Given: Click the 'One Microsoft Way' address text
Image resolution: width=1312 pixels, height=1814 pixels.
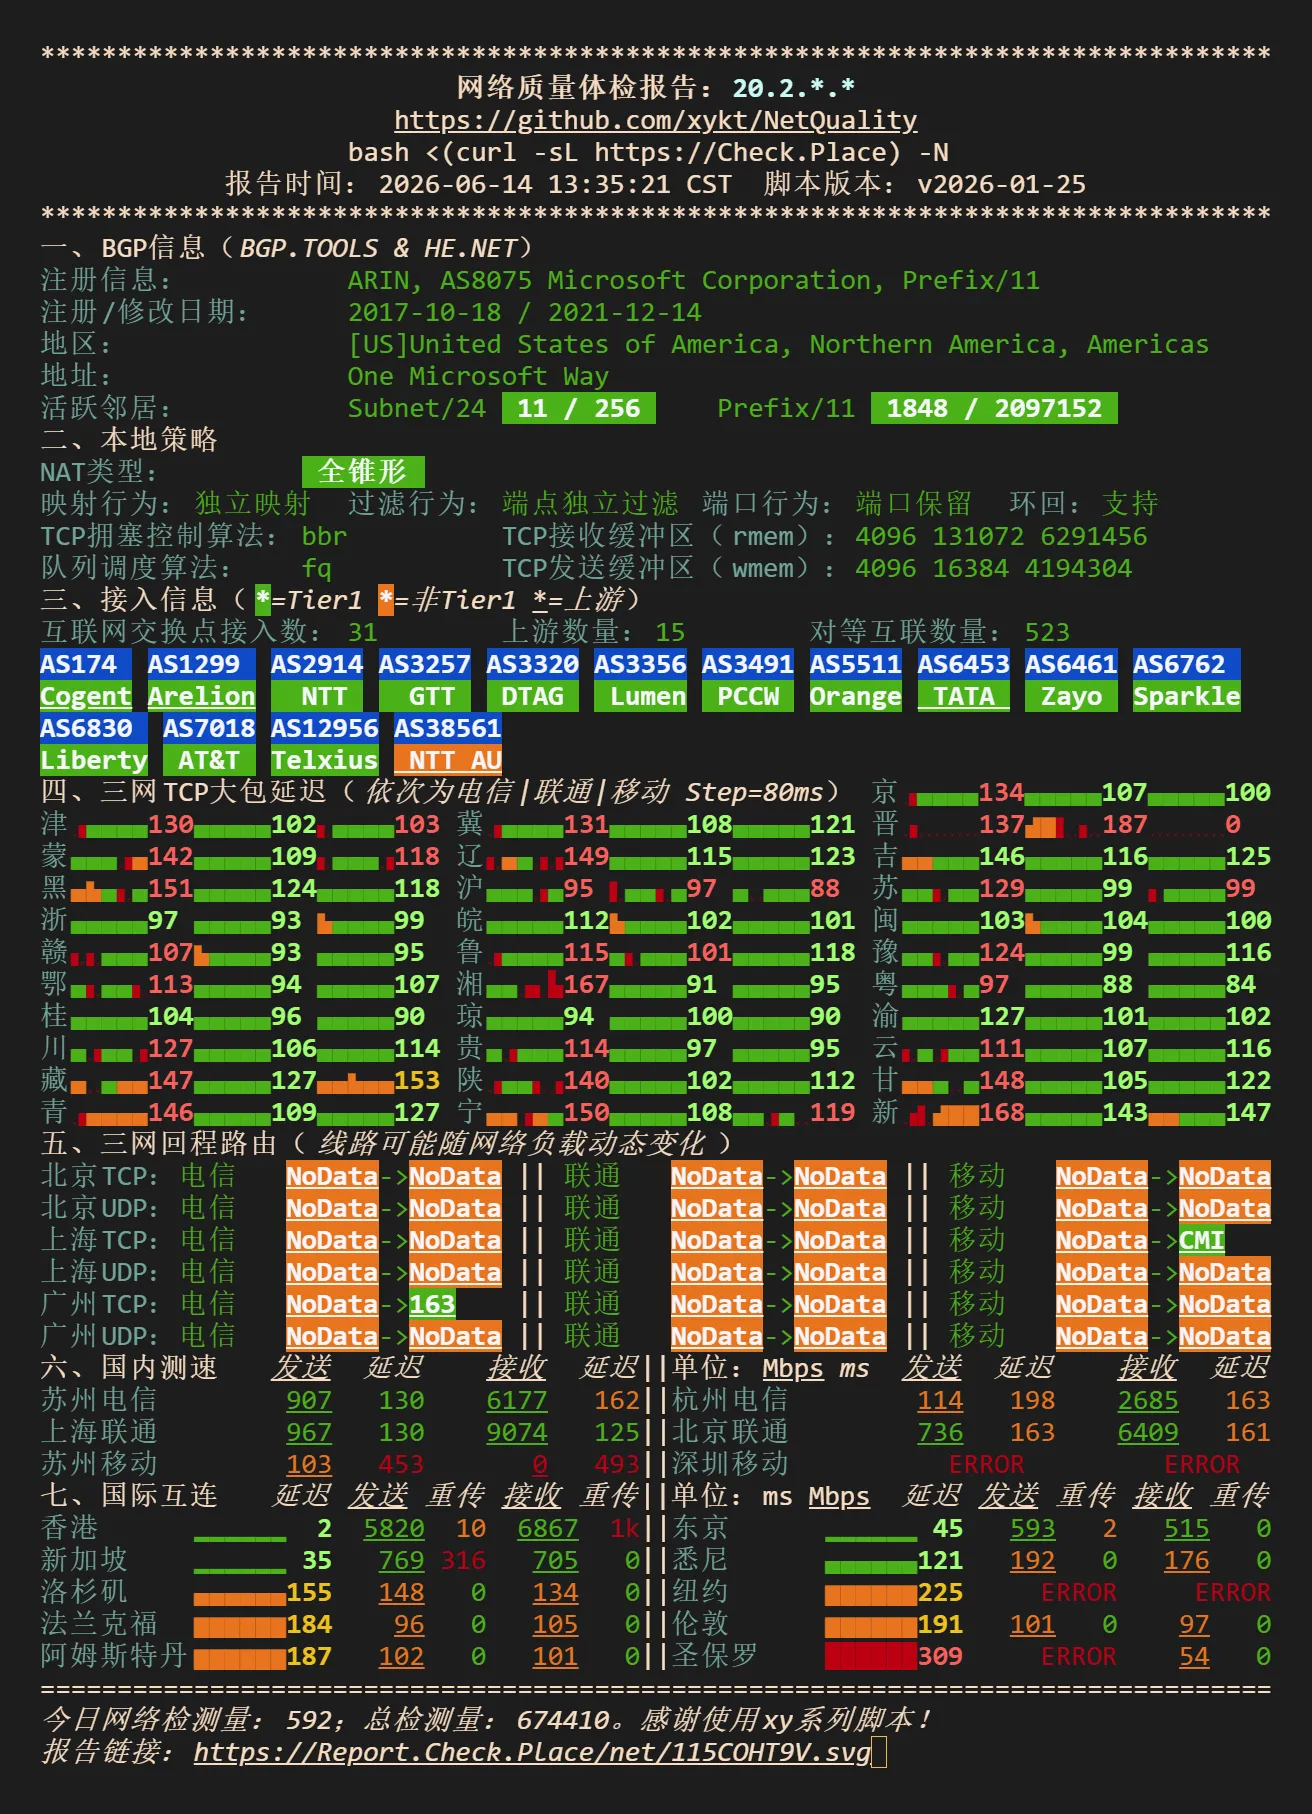Looking at the screenshot, I should click(x=478, y=376).
